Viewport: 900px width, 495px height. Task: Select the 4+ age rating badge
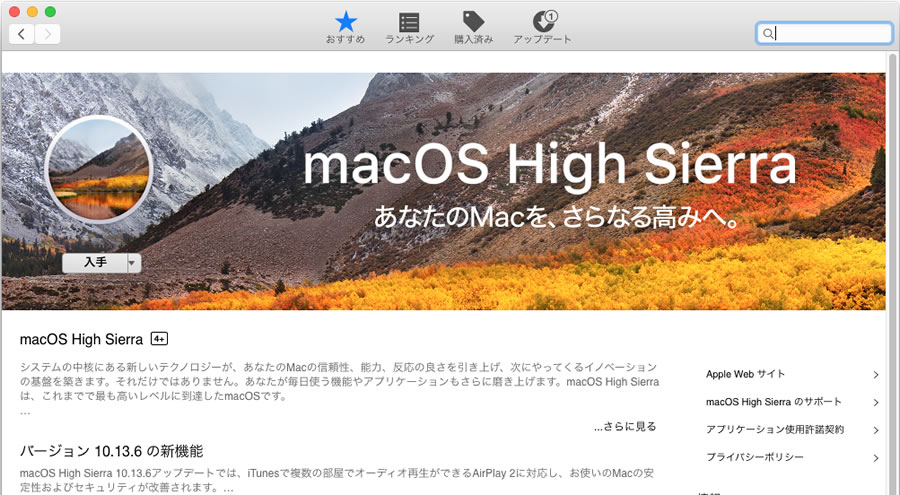tap(159, 339)
